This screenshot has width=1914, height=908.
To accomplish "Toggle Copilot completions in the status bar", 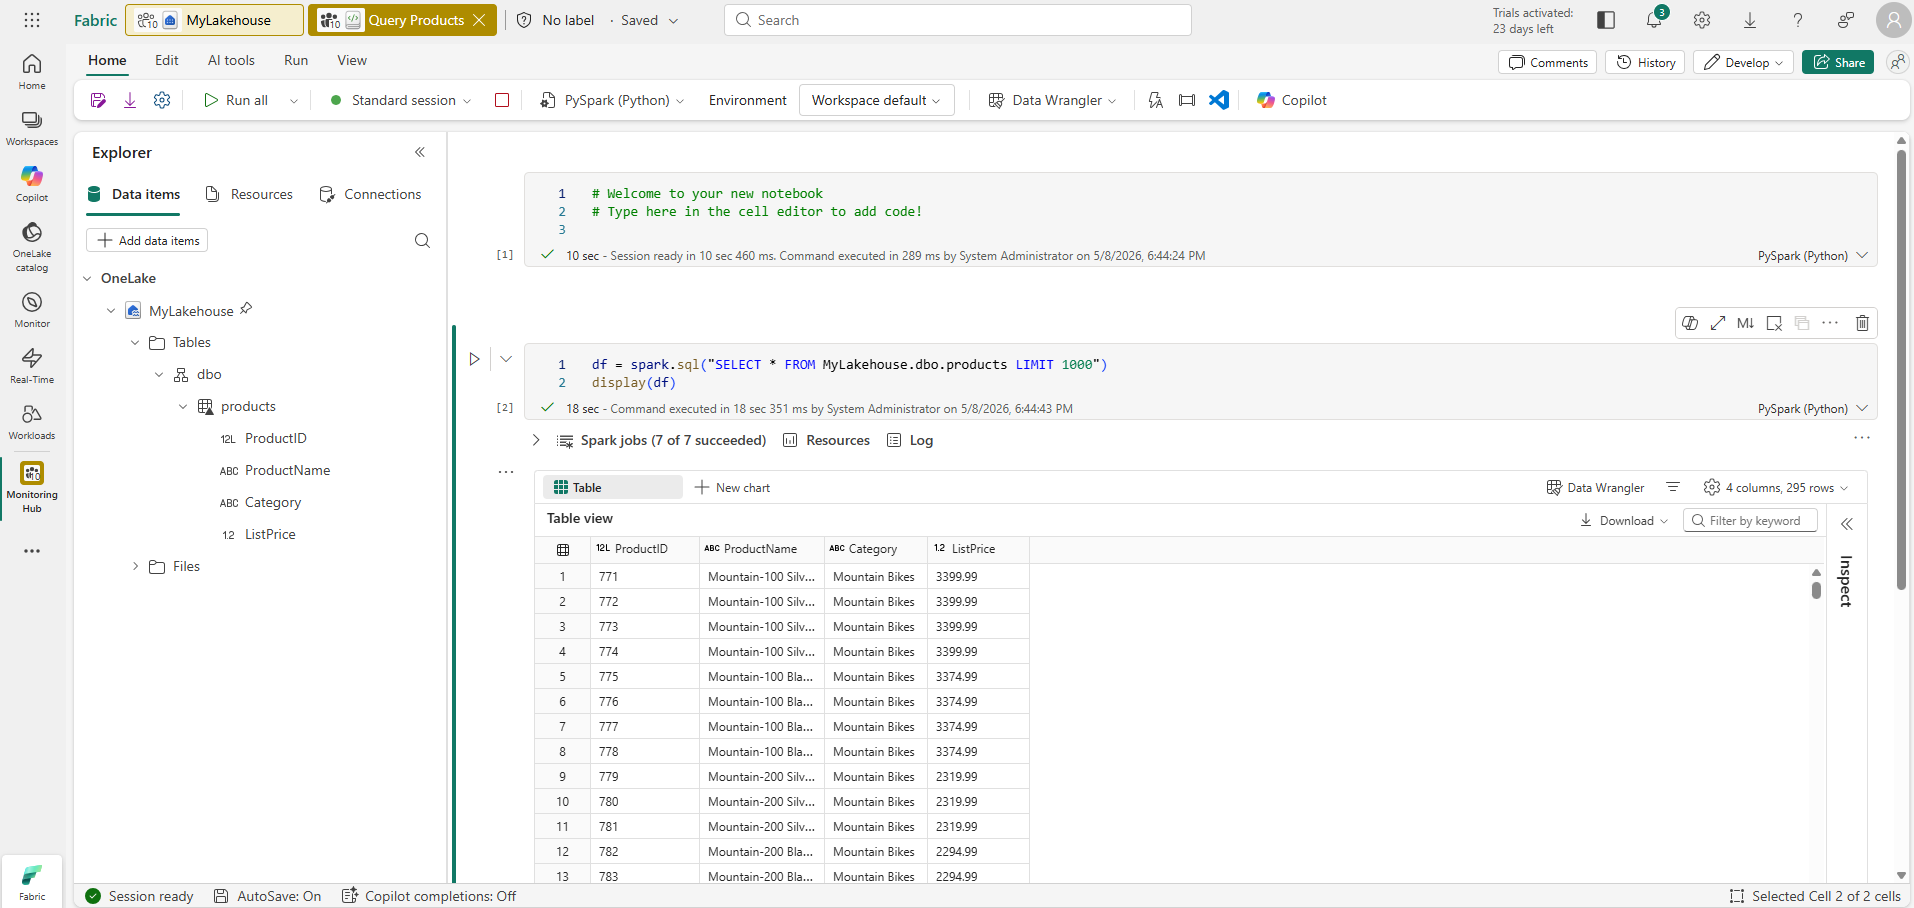I will [429, 896].
